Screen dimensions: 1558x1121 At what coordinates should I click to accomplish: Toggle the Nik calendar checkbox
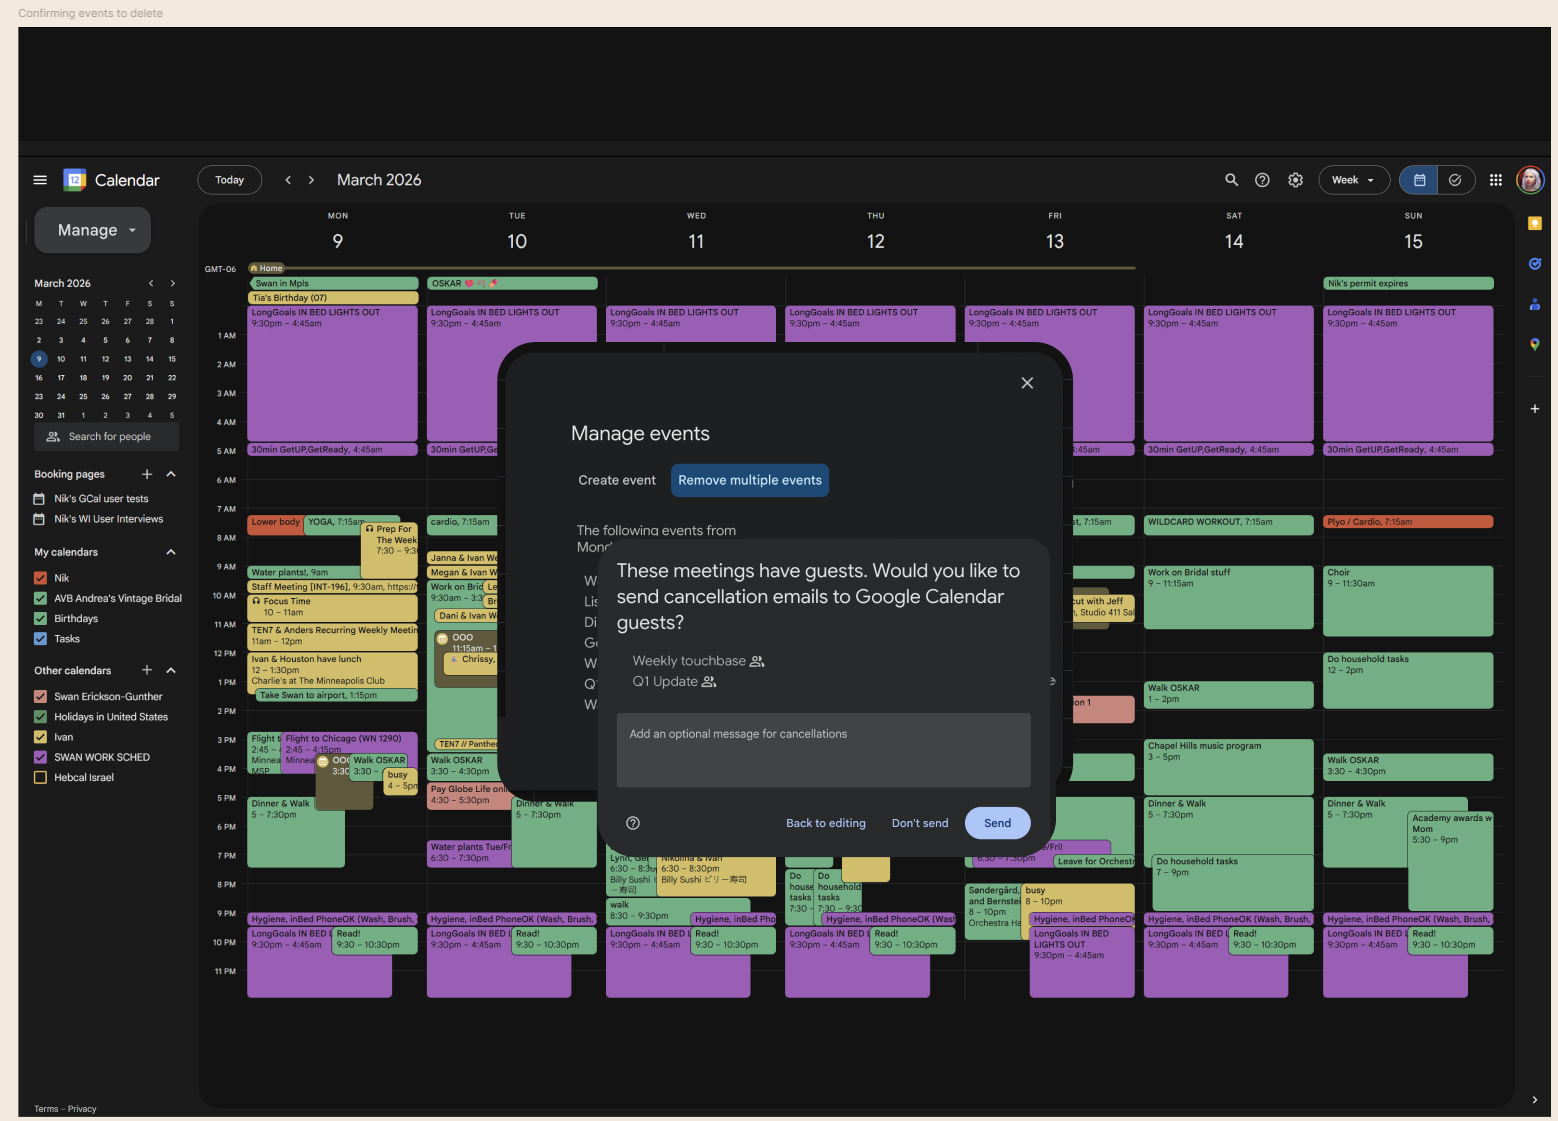click(41, 578)
